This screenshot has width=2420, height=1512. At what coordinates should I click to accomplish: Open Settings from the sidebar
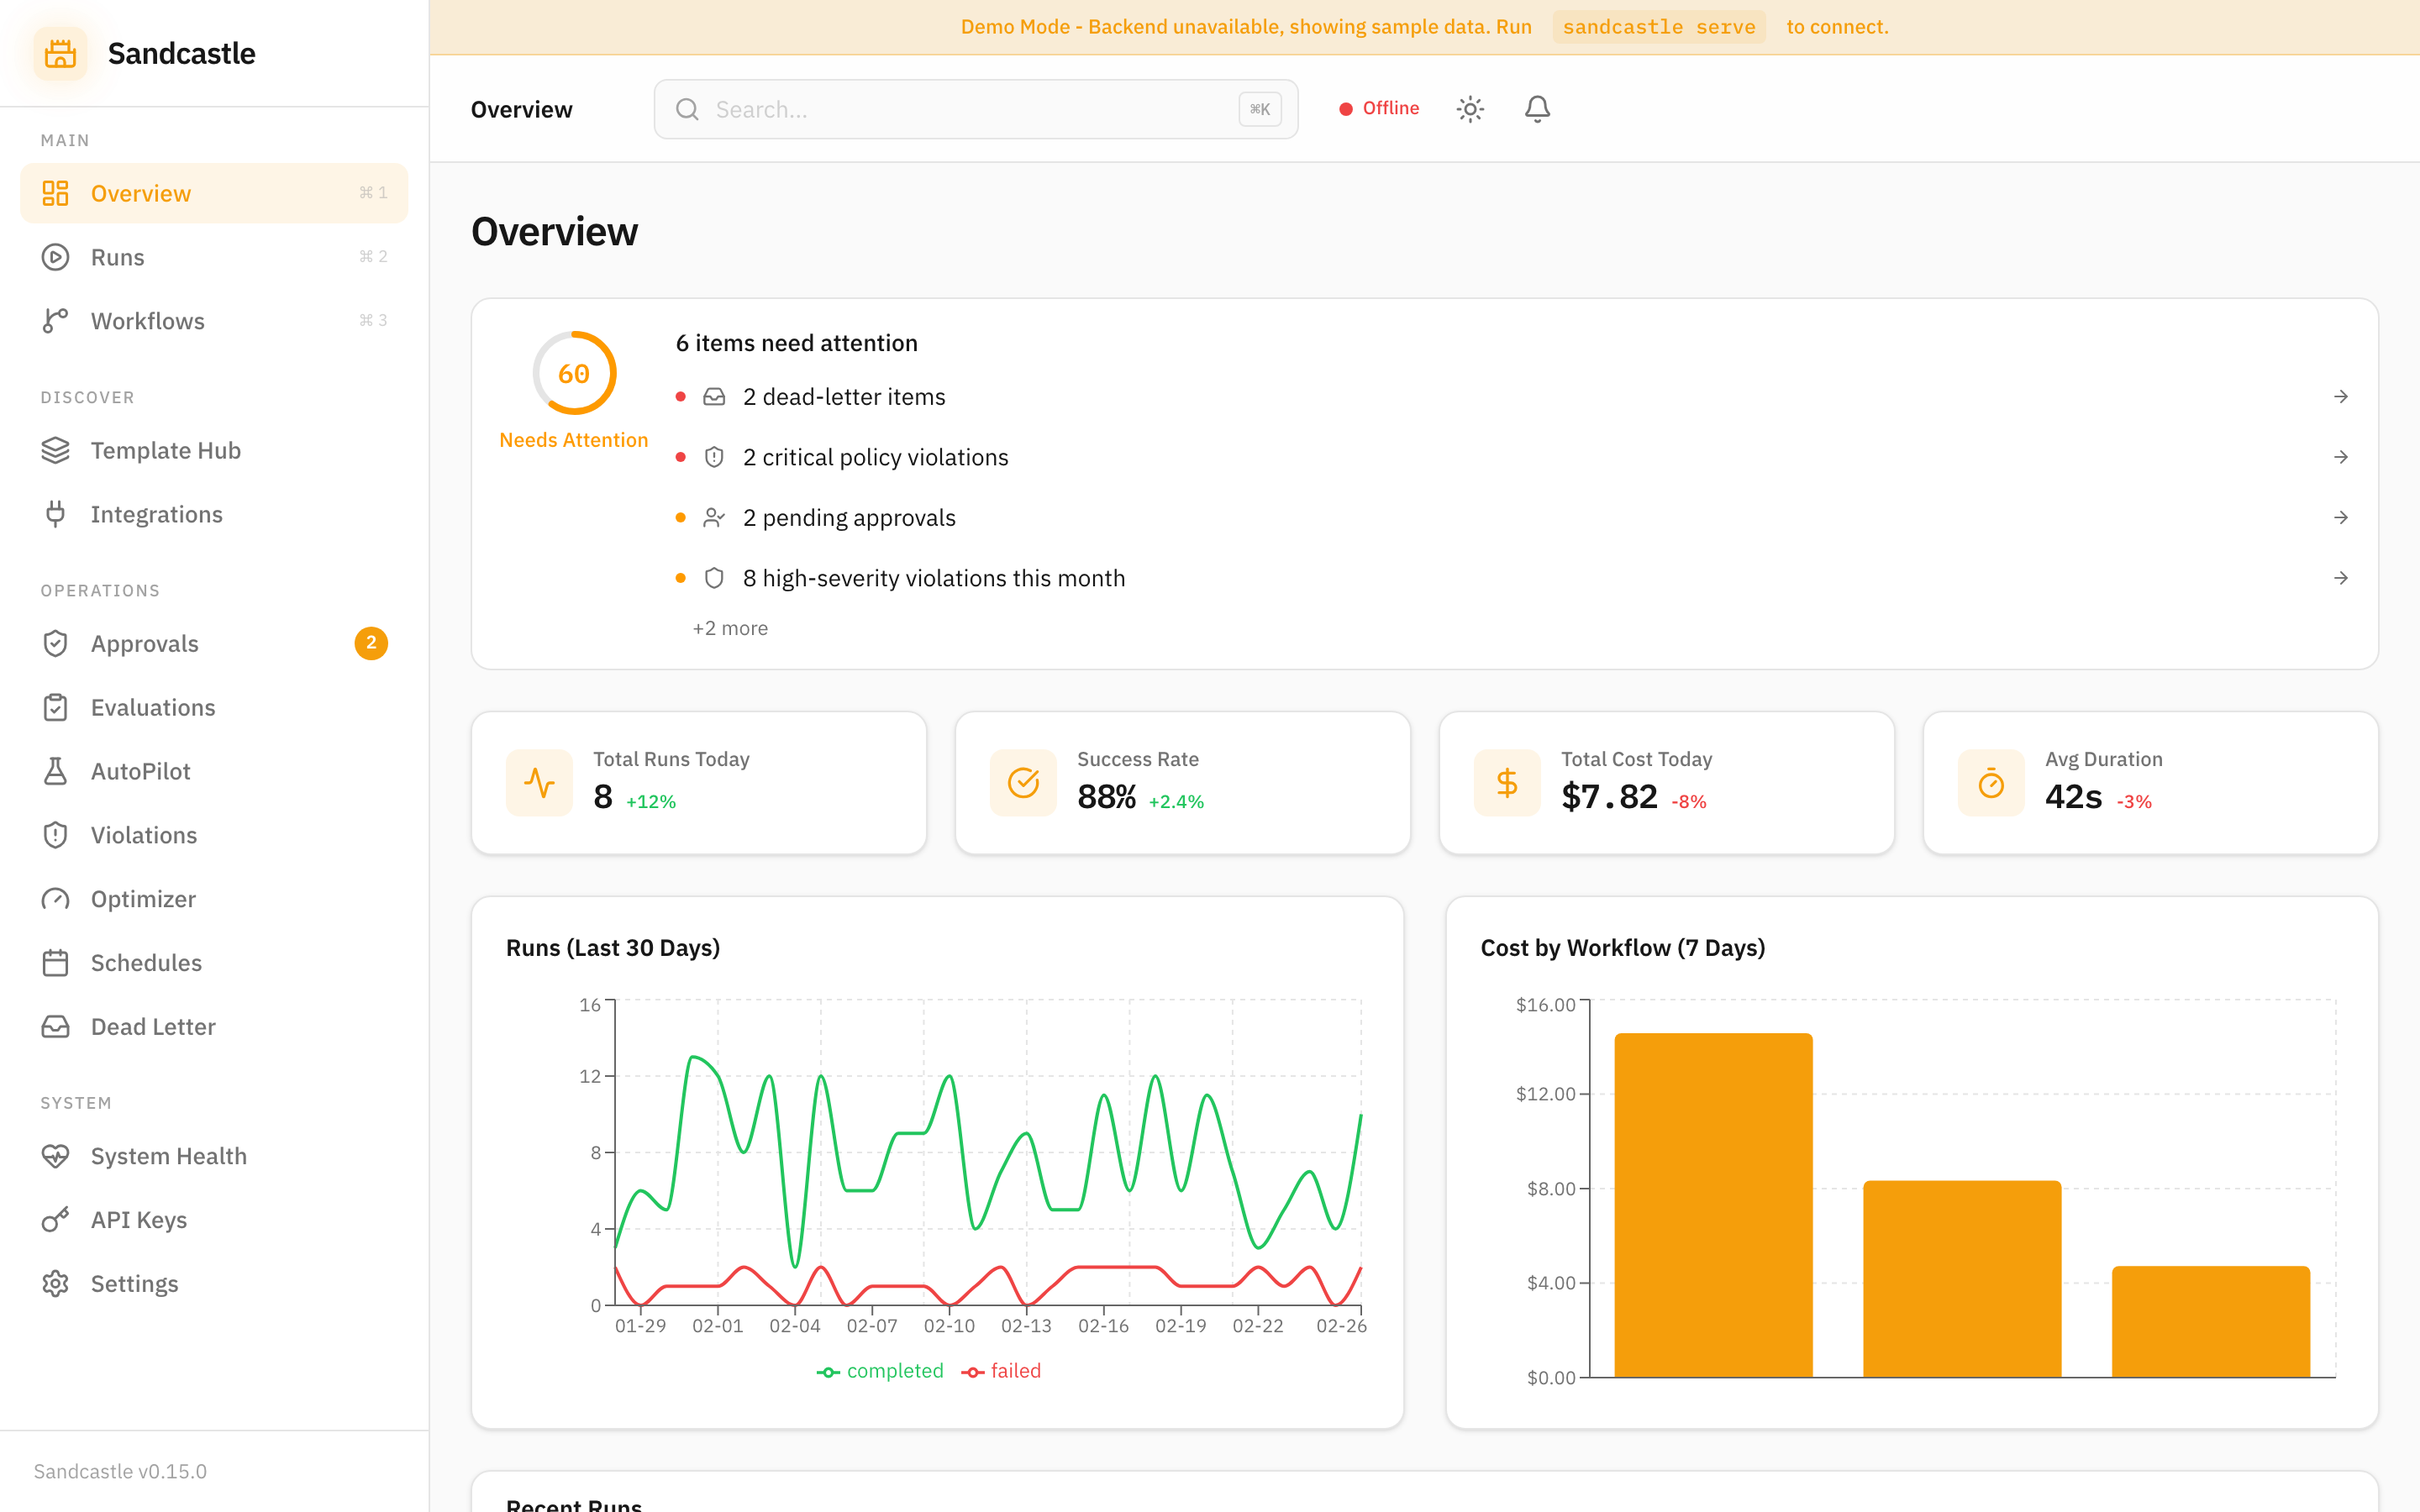coord(134,1283)
